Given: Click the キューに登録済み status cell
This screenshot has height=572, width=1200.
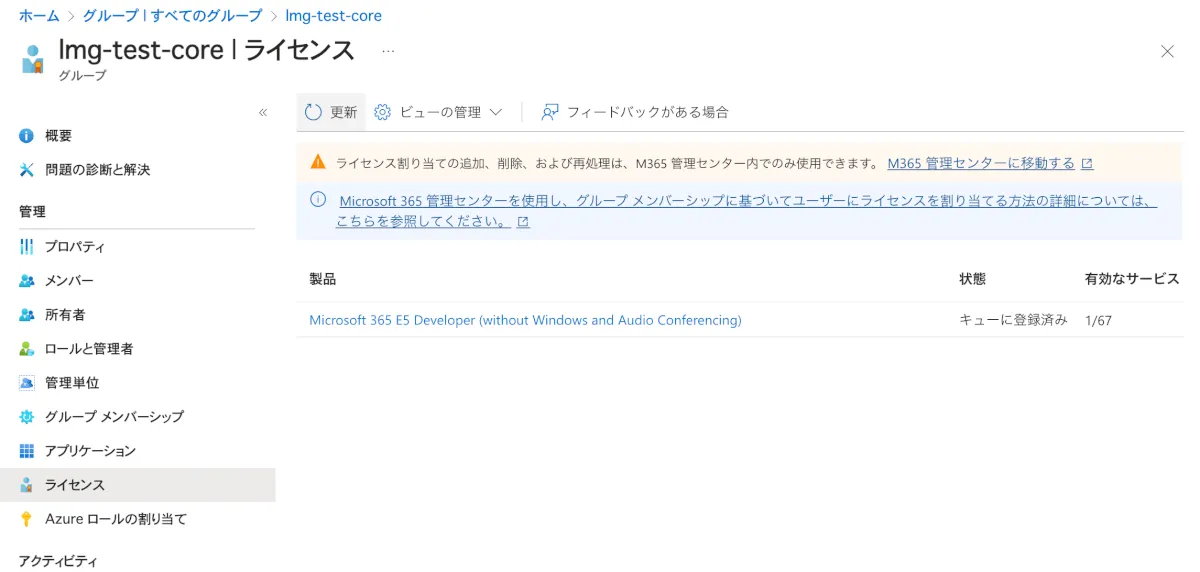Looking at the screenshot, I should coord(1013,320).
